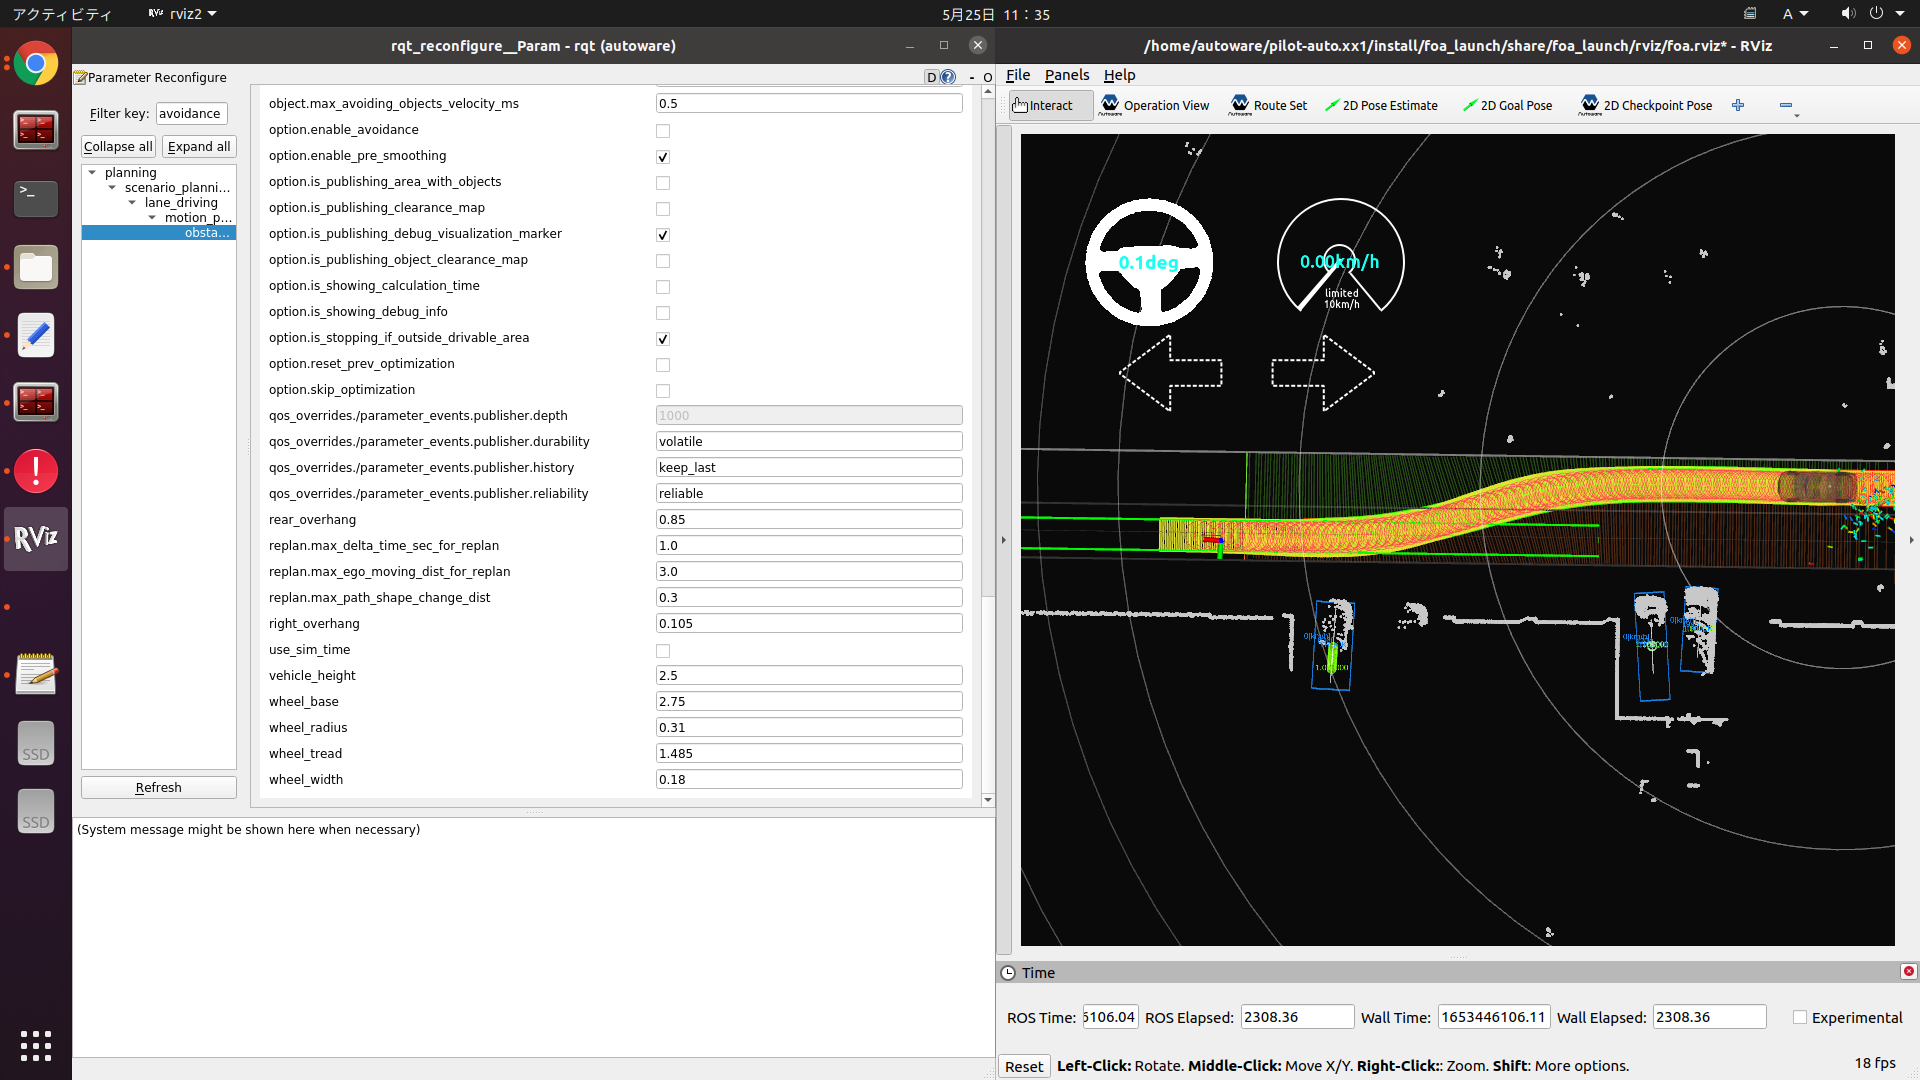Click the rear_overhang value field

point(808,519)
